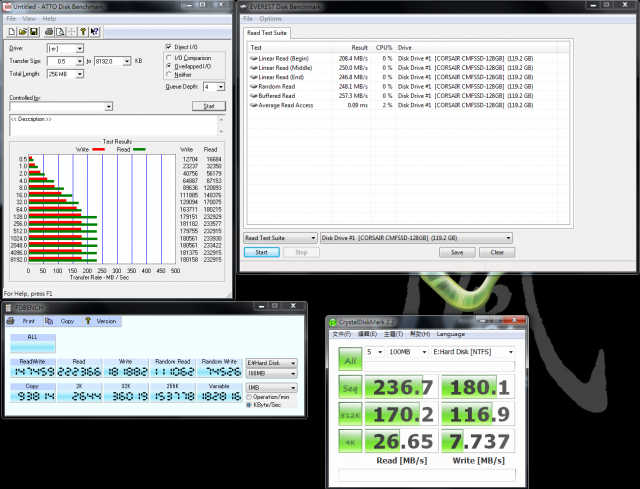This screenshot has width=640, height=489.
Task: Click the Save button in EVEREST
Action: pyautogui.click(x=457, y=252)
